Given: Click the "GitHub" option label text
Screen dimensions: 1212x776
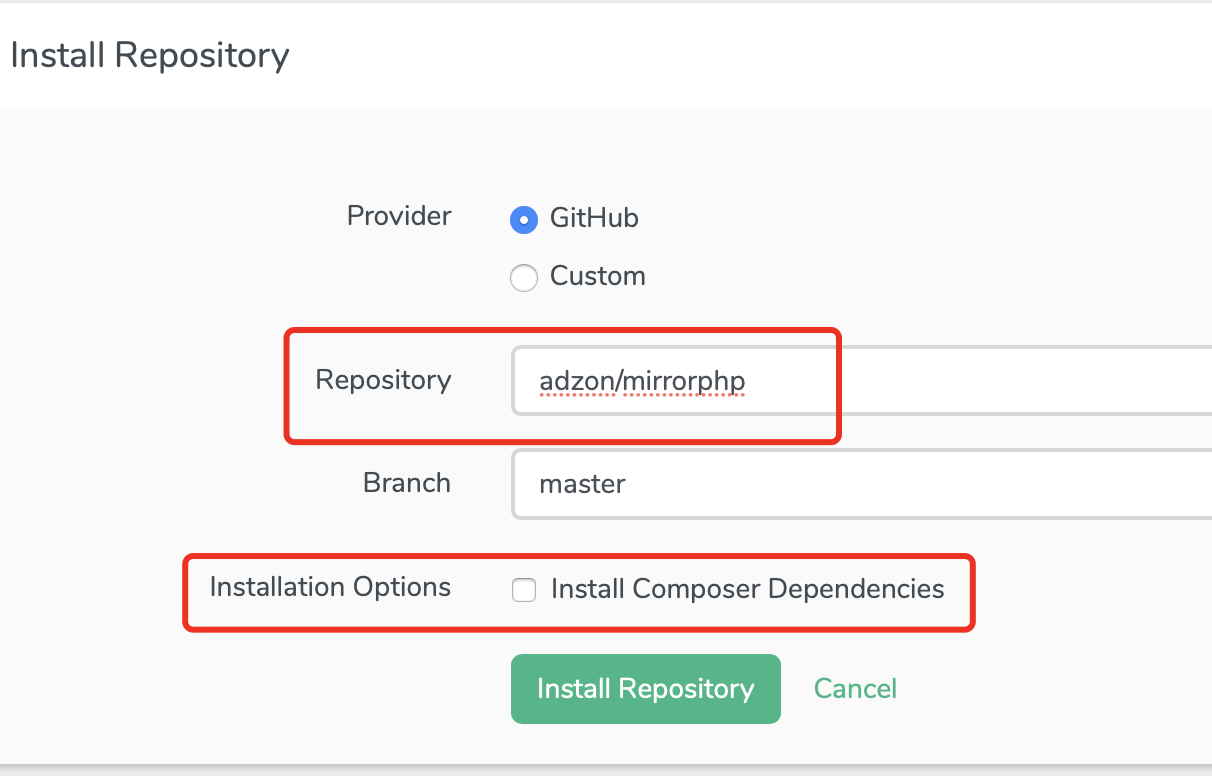Looking at the screenshot, I should (x=594, y=218).
